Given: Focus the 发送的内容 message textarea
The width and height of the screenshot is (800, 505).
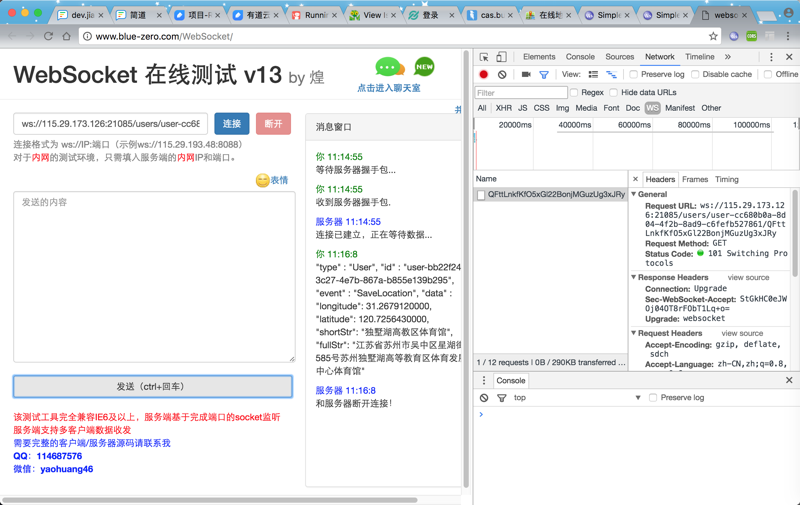Looking at the screenshot, I should coord(154,277).
